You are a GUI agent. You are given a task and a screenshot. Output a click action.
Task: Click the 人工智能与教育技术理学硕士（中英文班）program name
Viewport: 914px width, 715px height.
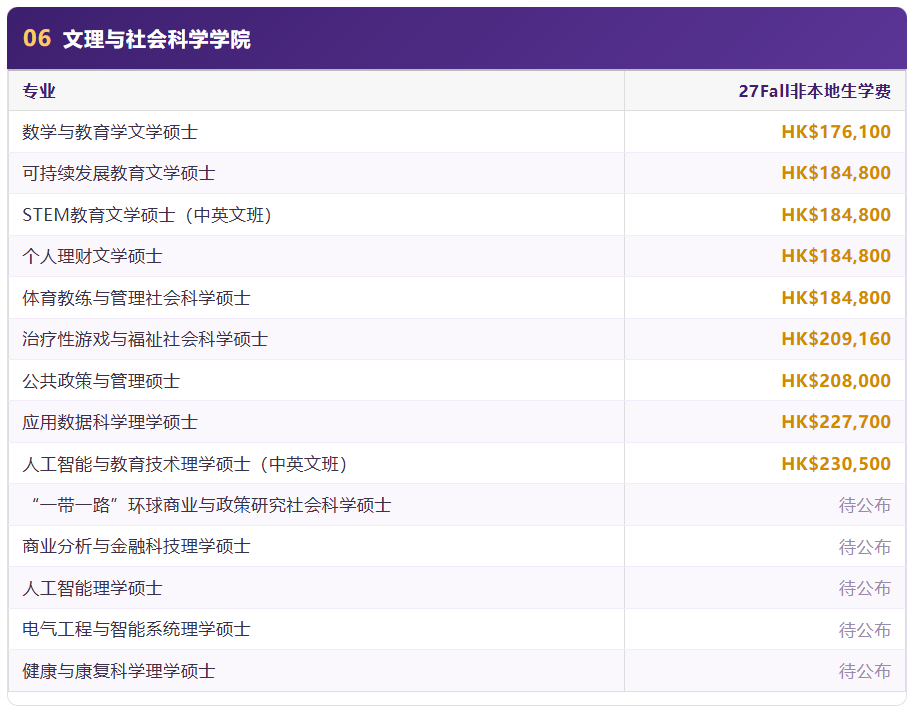[185, 464]
